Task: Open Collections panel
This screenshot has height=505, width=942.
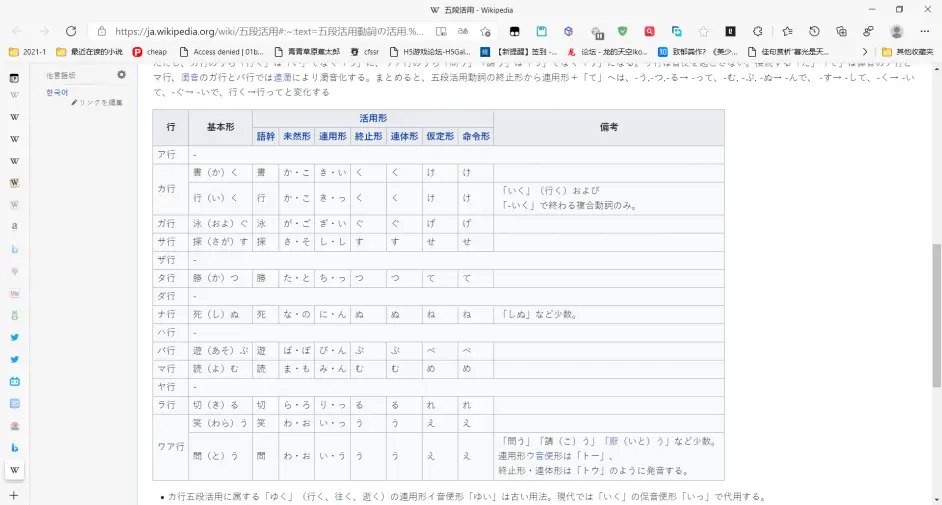Action: point(841,31)
